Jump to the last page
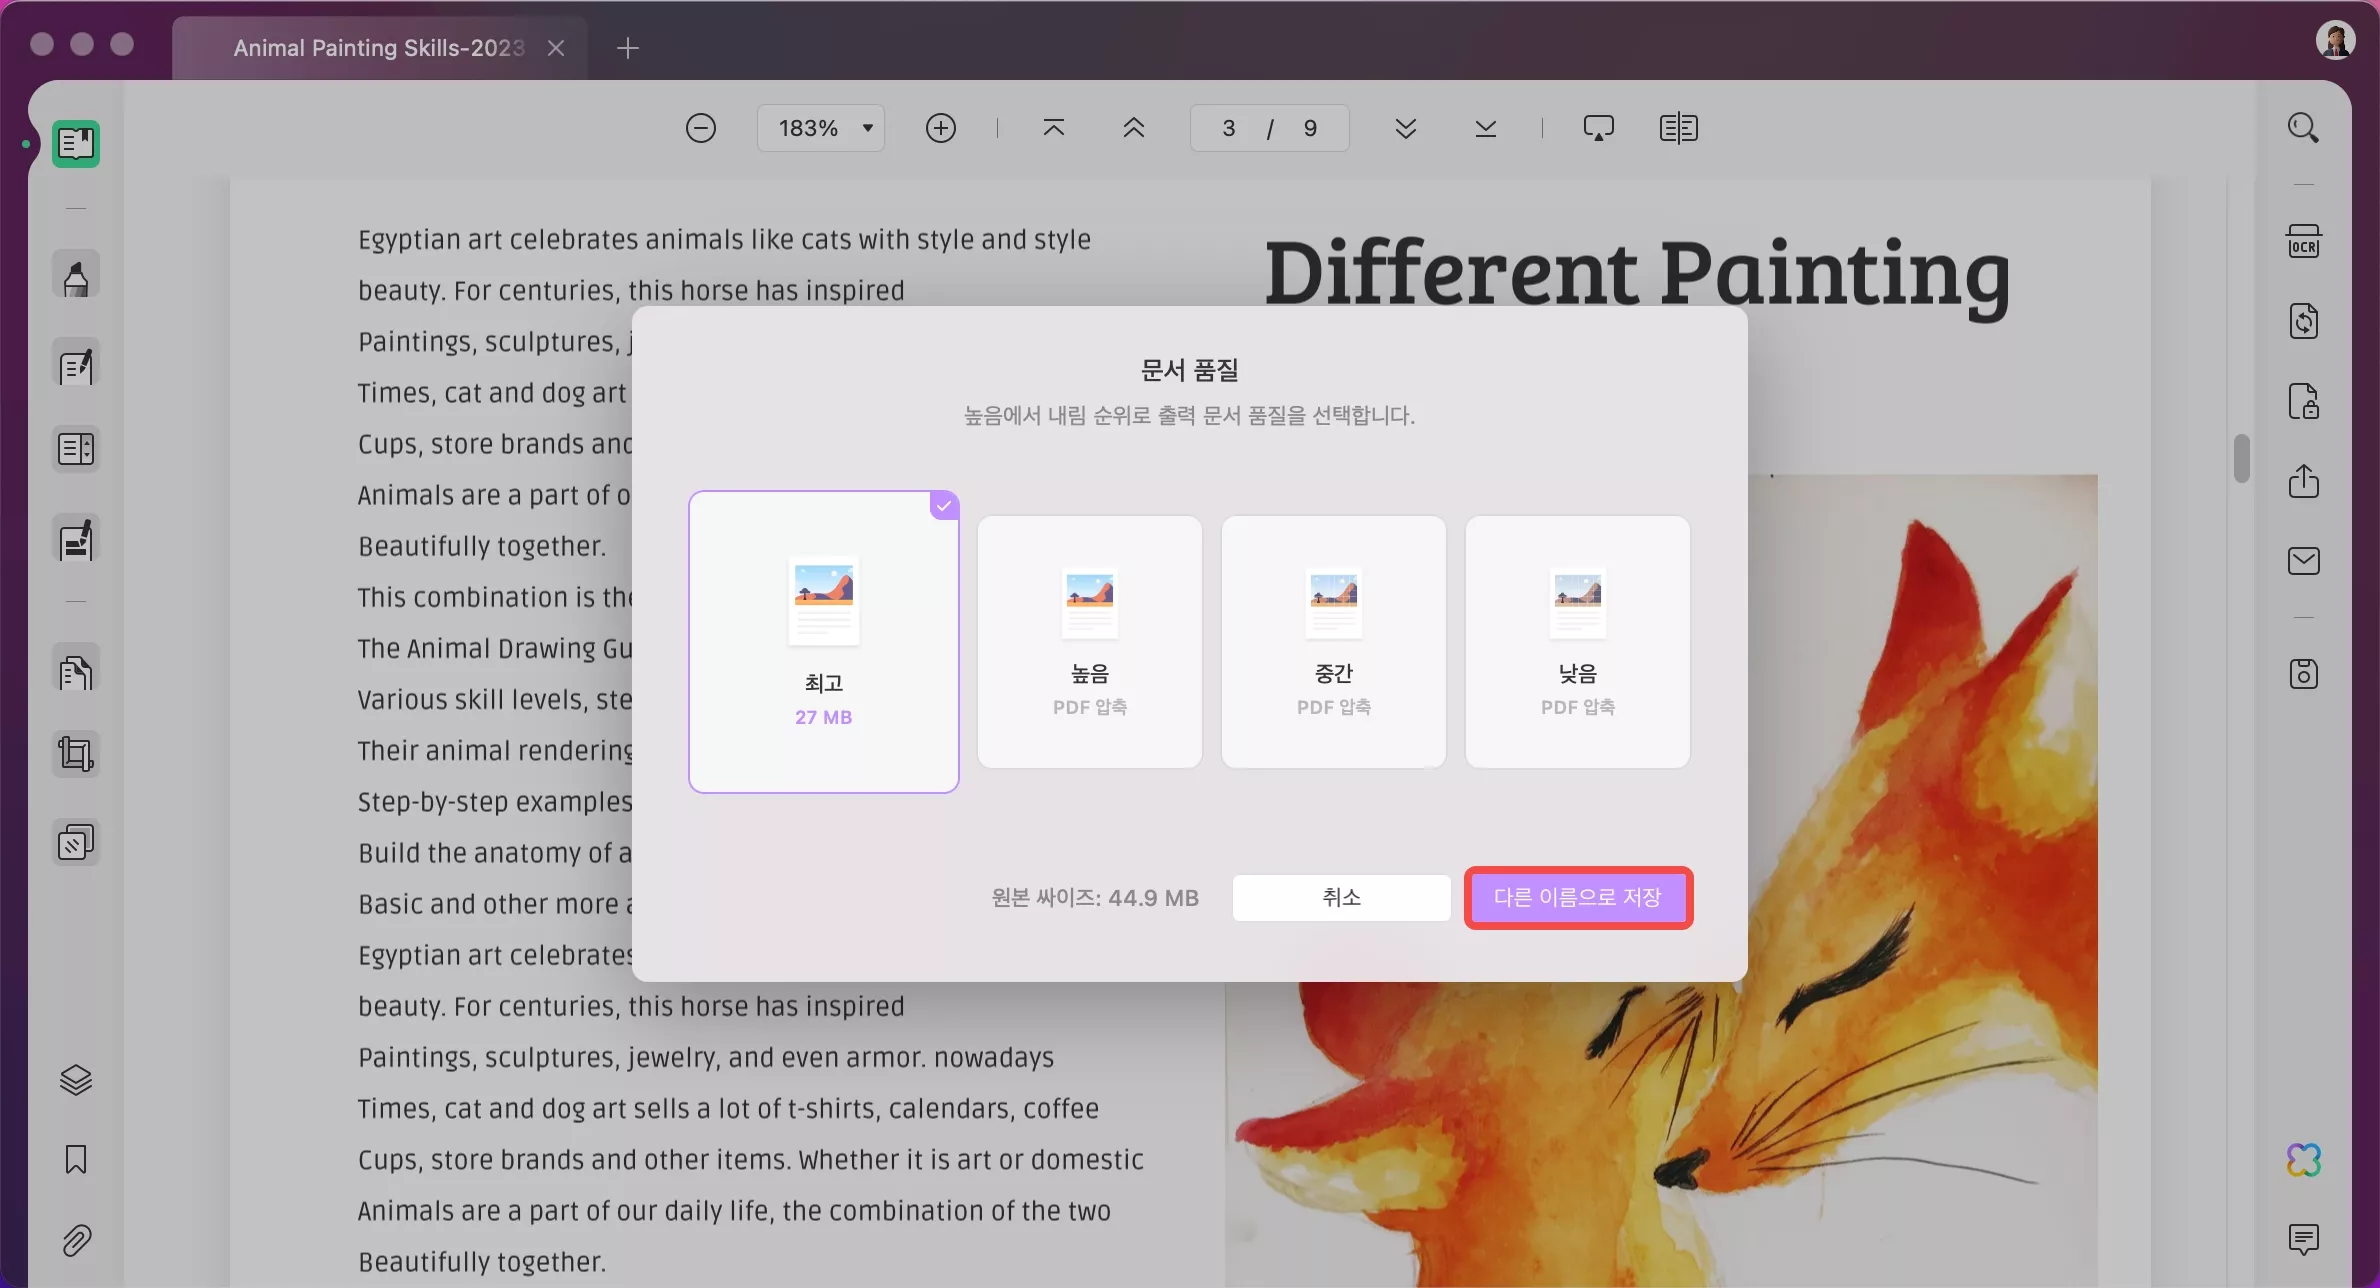 [x=1486, y=128]
